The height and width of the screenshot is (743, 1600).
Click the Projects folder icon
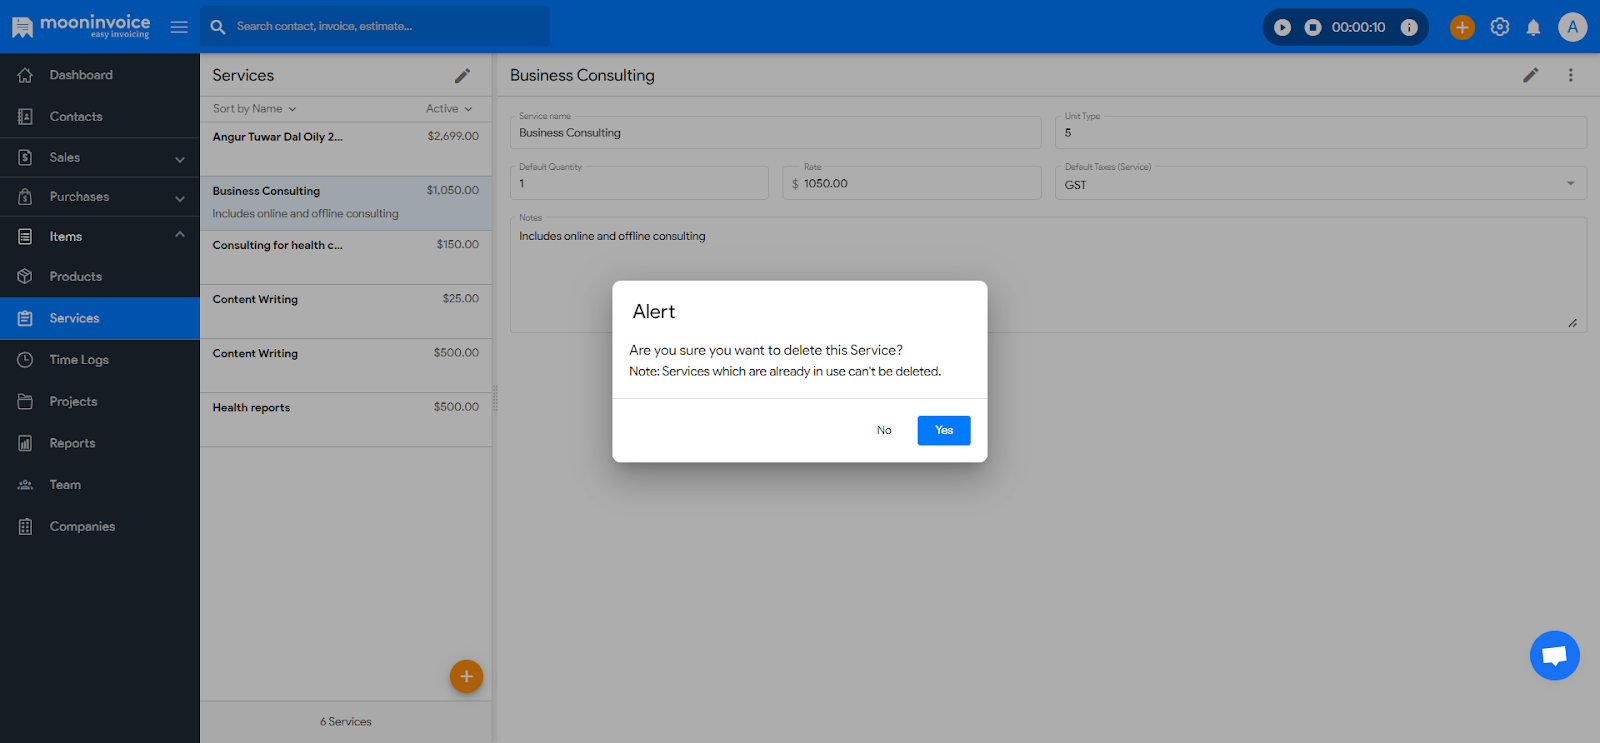pos(25,402)
